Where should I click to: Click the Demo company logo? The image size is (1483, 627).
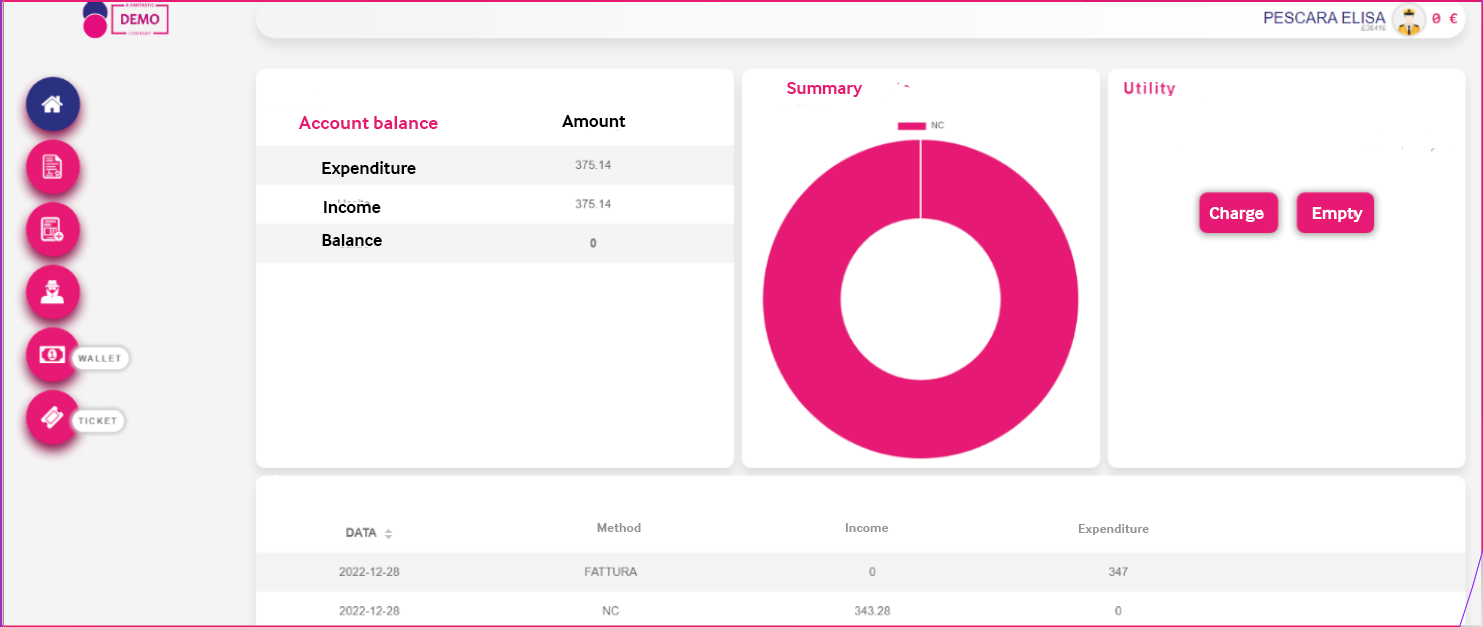pos(126,19)
